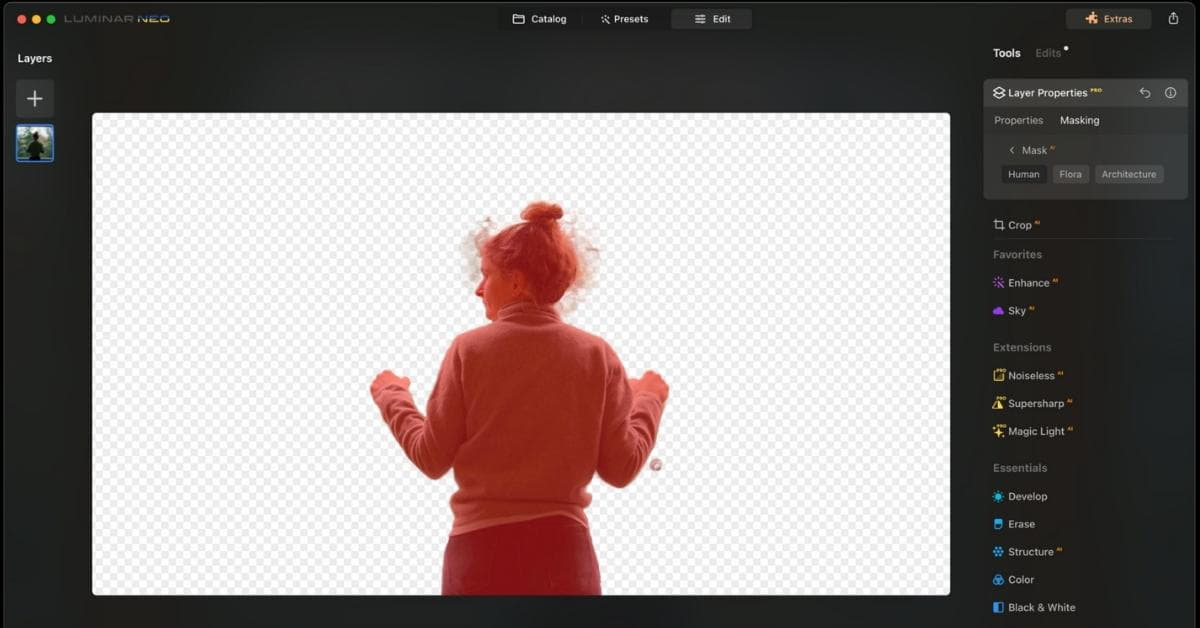Open the Supersharp AI extension
This screenshot has width=1200, height=628.
click(x=1034, y=403)
